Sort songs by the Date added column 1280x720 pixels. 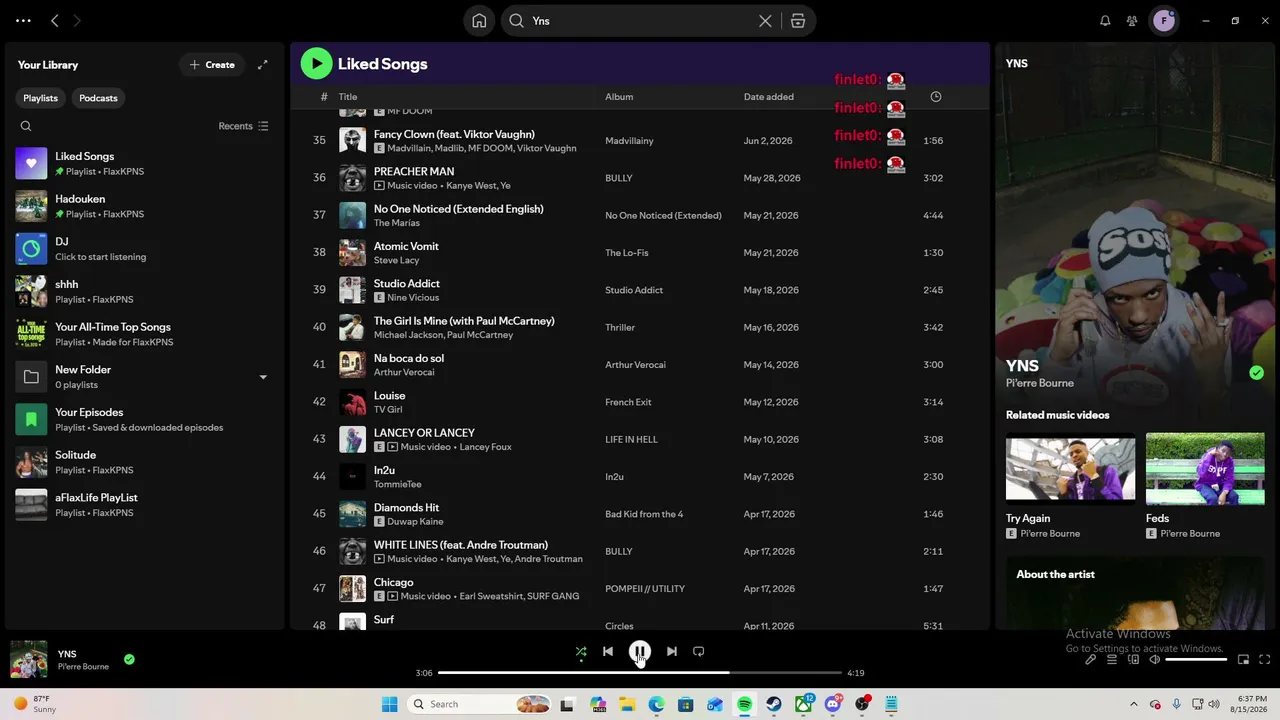(769, 97)
